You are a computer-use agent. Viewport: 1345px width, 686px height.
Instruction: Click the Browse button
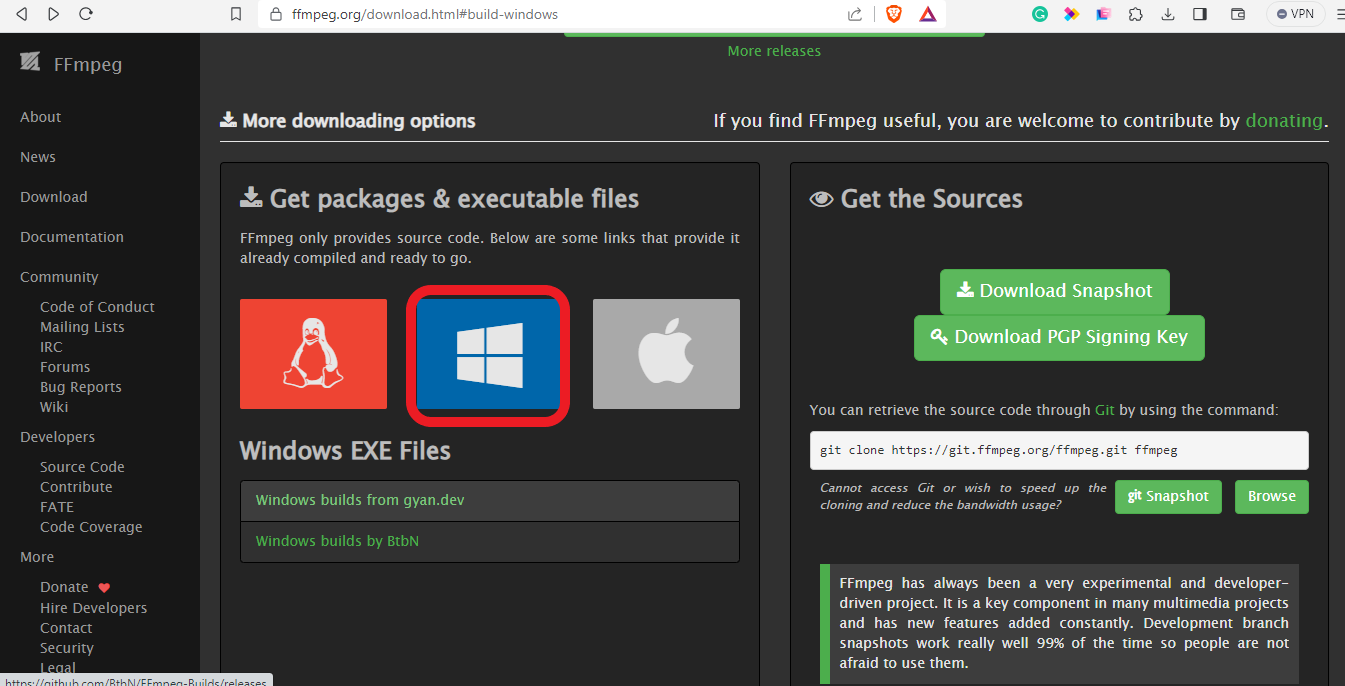1272,496
